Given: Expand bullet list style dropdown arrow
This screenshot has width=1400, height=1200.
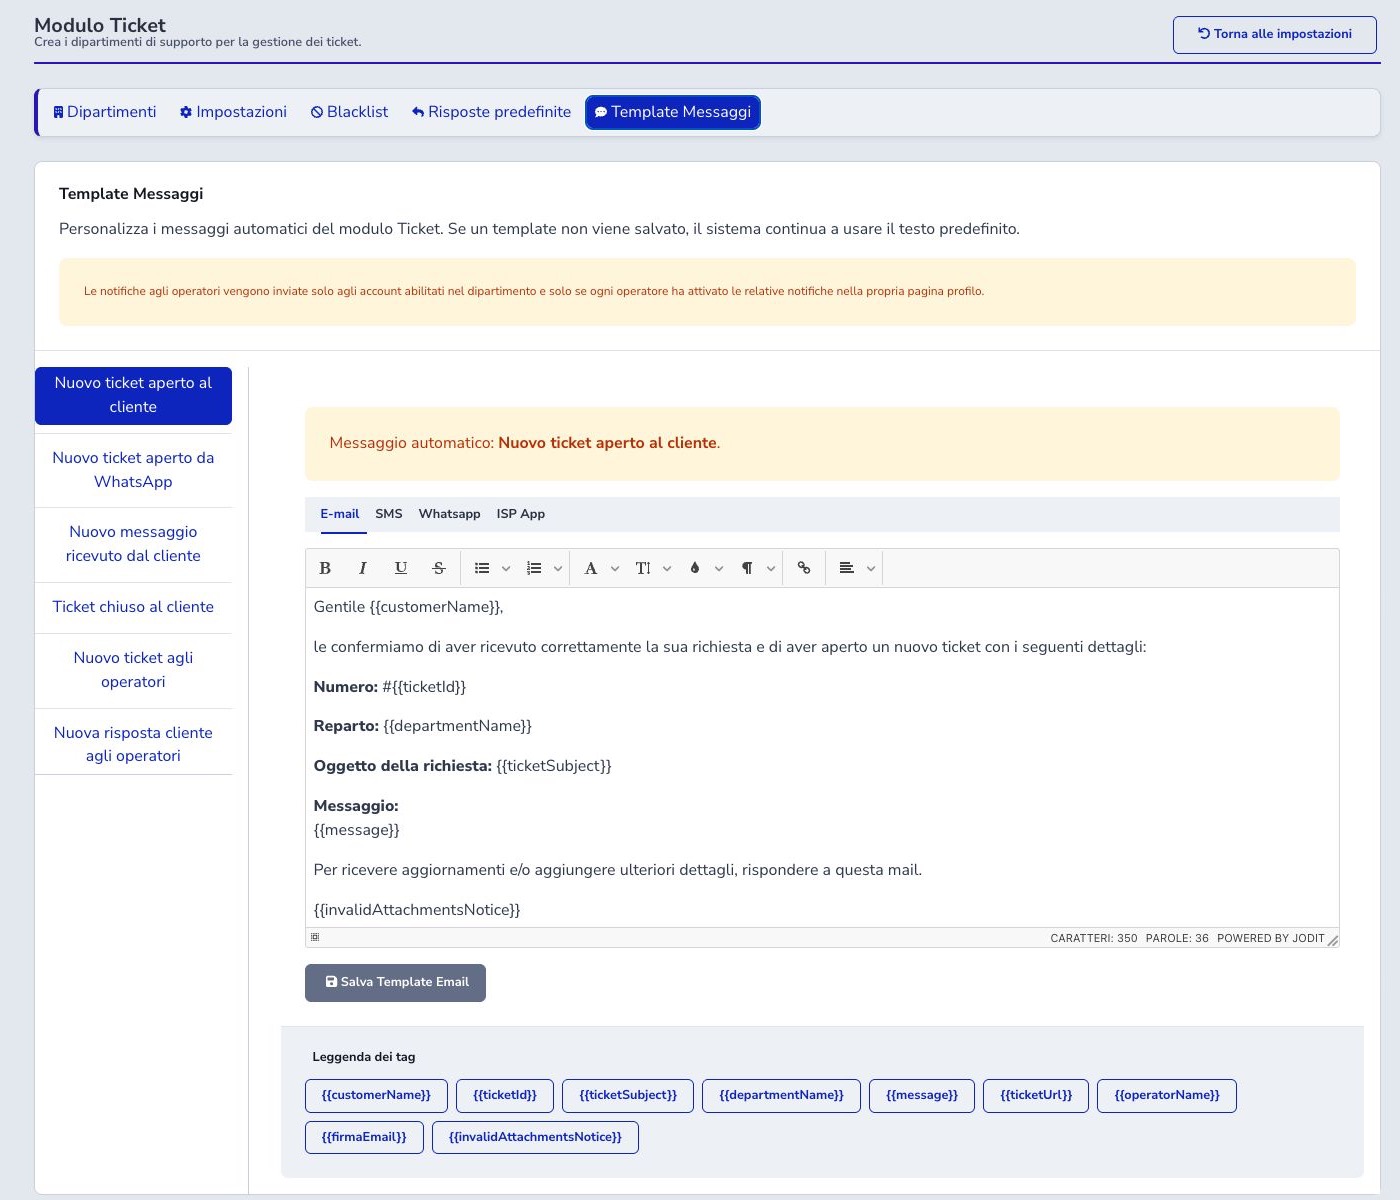Looking at the screenshot, I should point(506,568).
